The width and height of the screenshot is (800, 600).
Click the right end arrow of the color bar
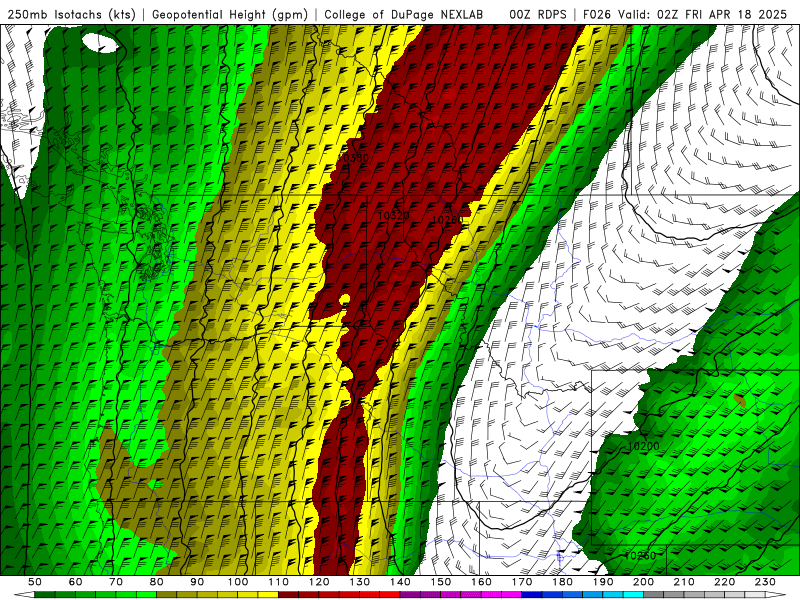(776, 595)
